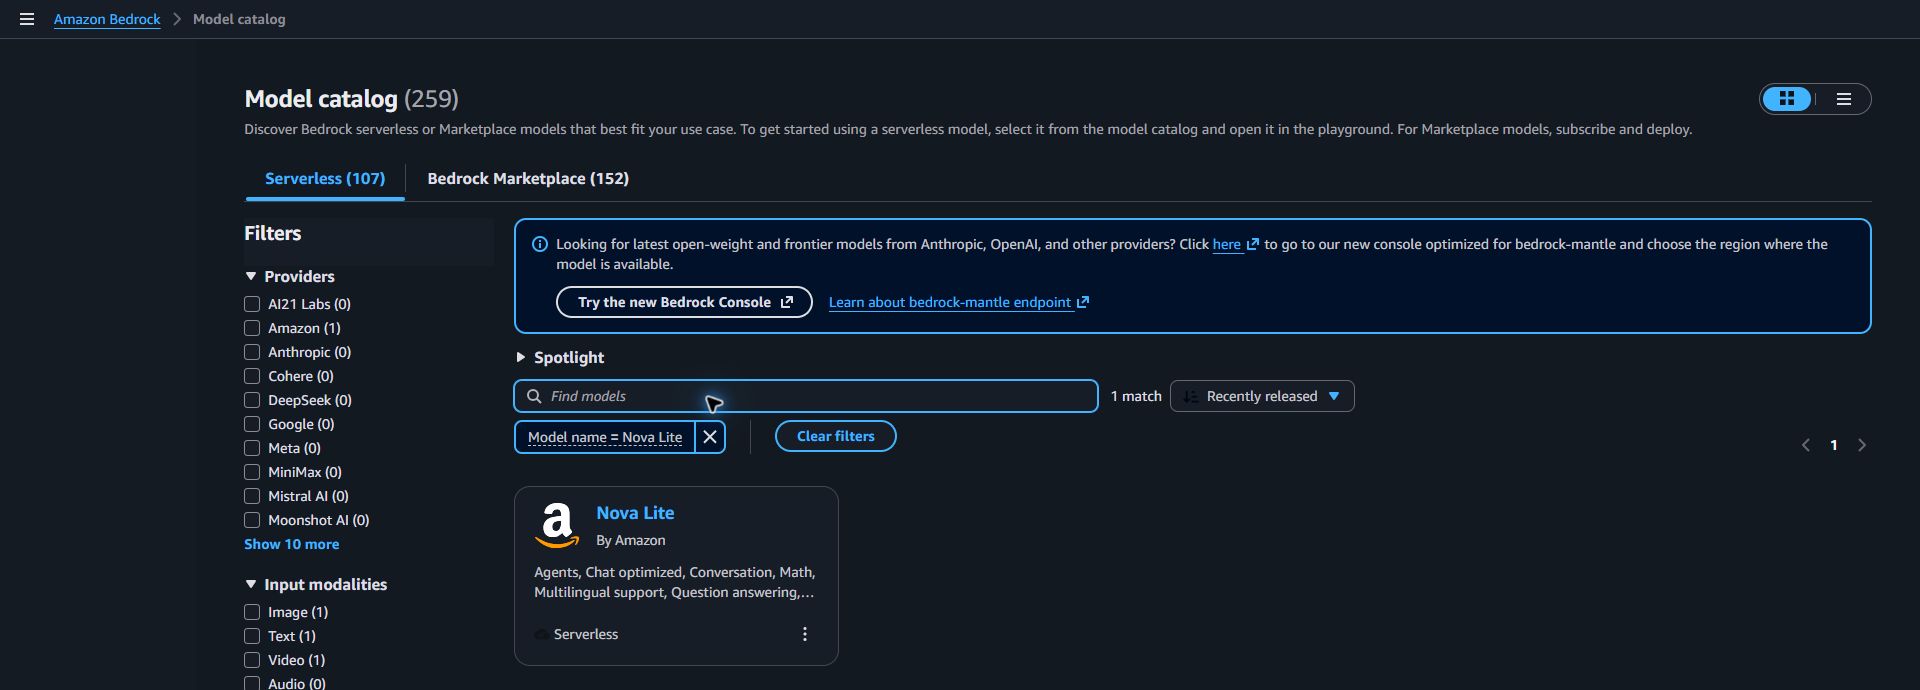Click the Clear filters button
This screenshot has width=1920, height=690.
coord(836,436)
